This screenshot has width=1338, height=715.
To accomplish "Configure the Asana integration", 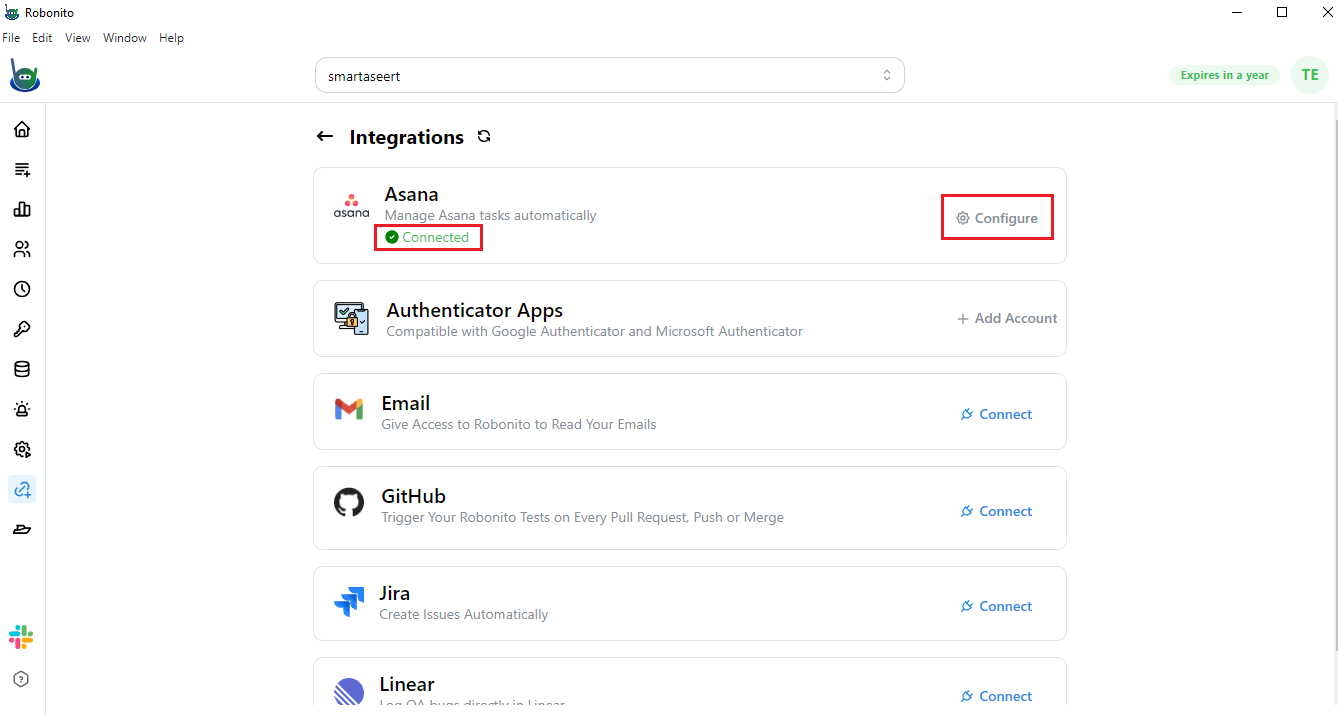I will (997, 218).
